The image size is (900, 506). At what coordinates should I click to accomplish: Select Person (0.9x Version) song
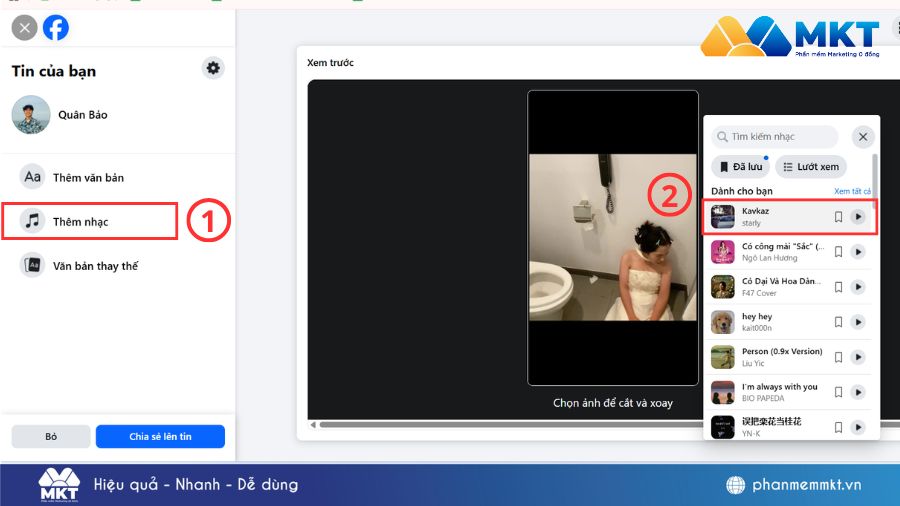(x=790, y=357)
